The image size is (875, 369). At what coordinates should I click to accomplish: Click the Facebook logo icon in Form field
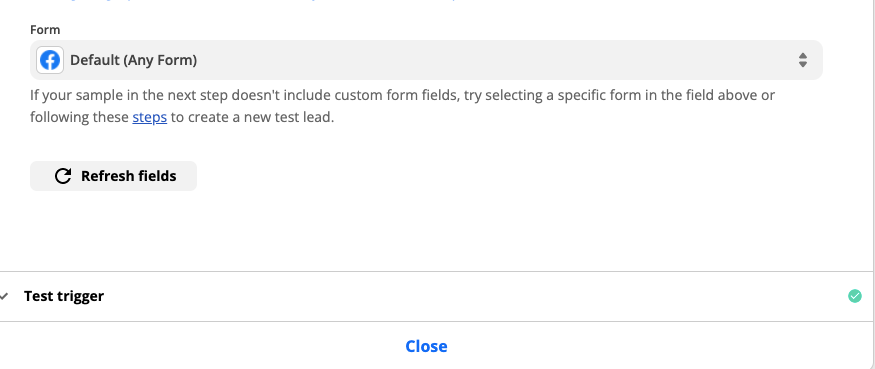(x=50, y=60)
